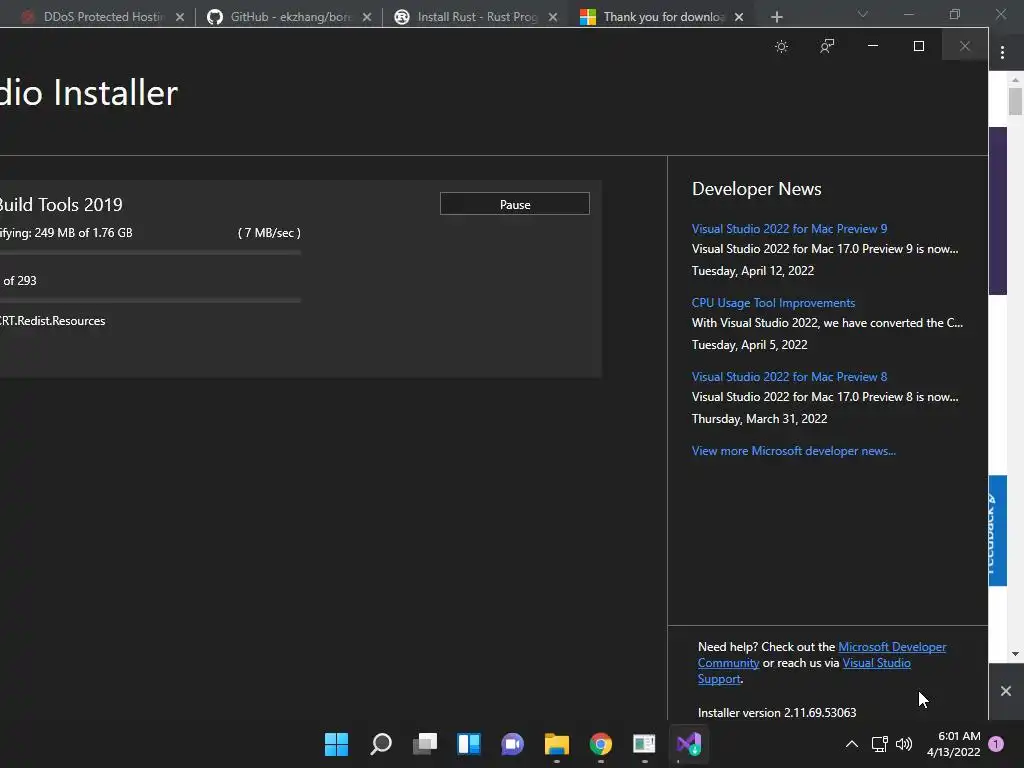Close the Install Rust tab
This screenshot has width=1024, height=768.
(x=553, y=17)
